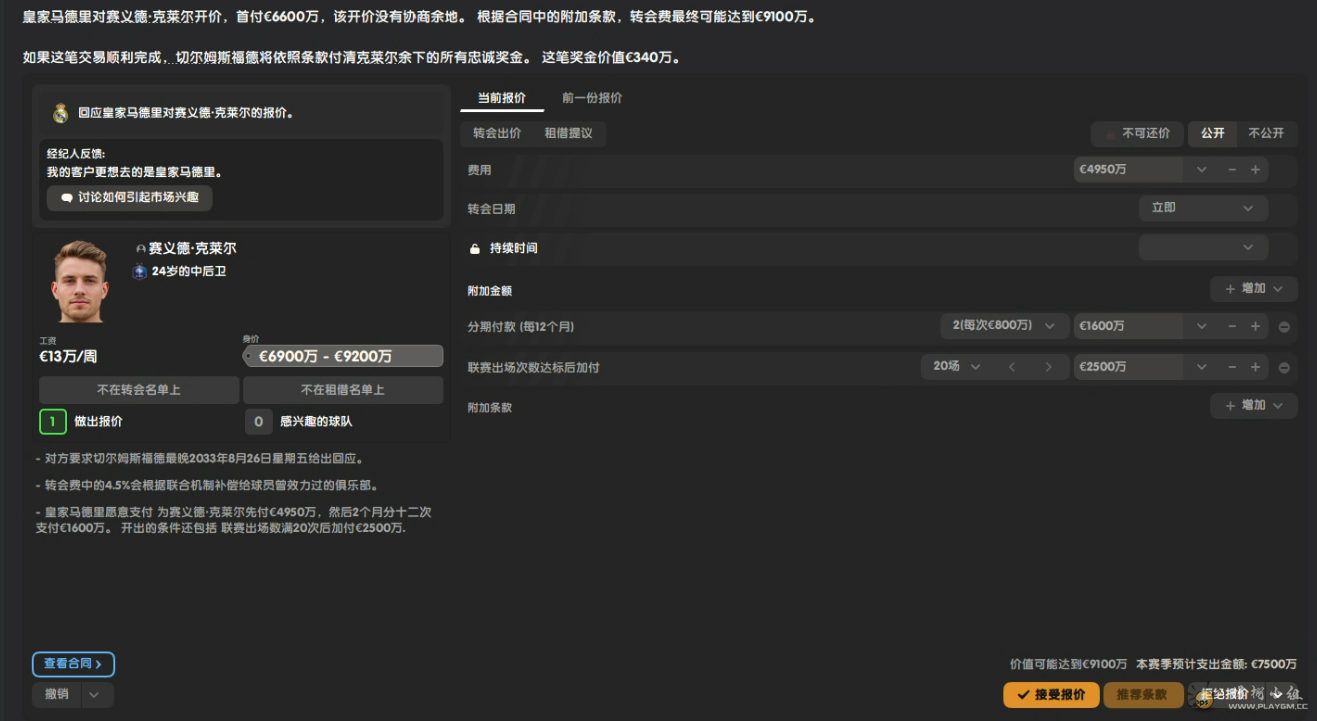This screenshot has height=721, width=1317.
Task: Select the 公开 public option
Action: tap(1212, 133)
